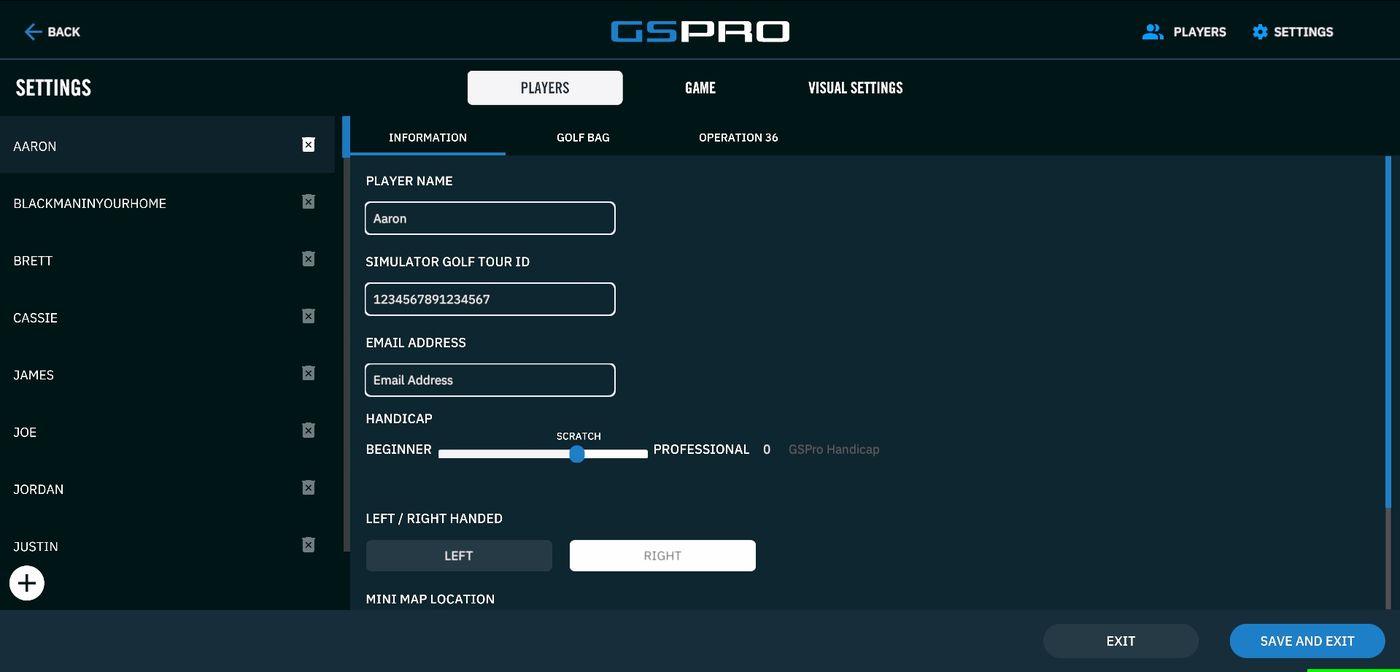Delete player BLACKMANINYOURHOME with trash icon

coord(308,202)
